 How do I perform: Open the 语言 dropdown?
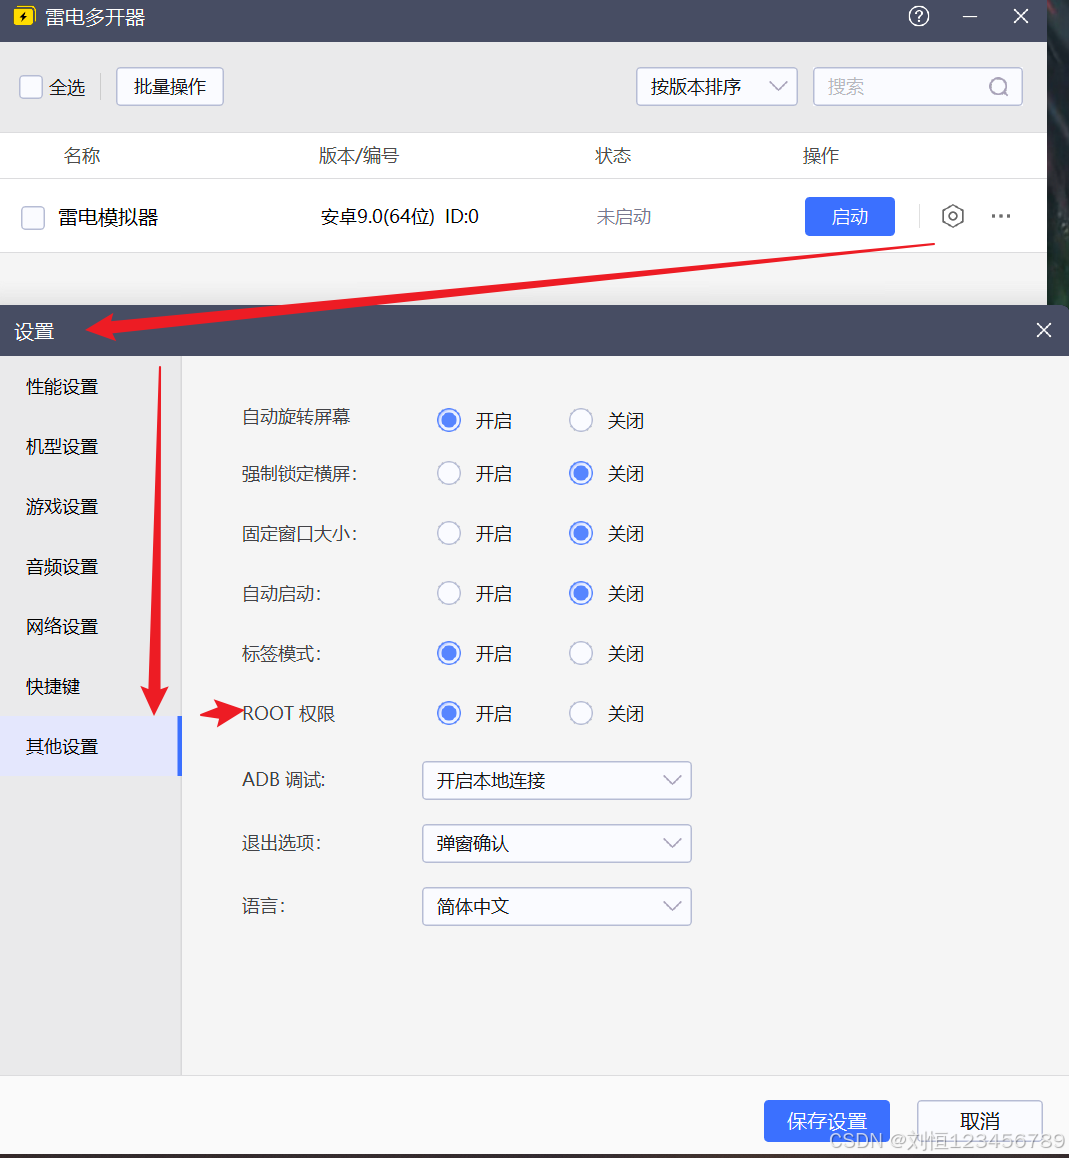click(556, 906)
